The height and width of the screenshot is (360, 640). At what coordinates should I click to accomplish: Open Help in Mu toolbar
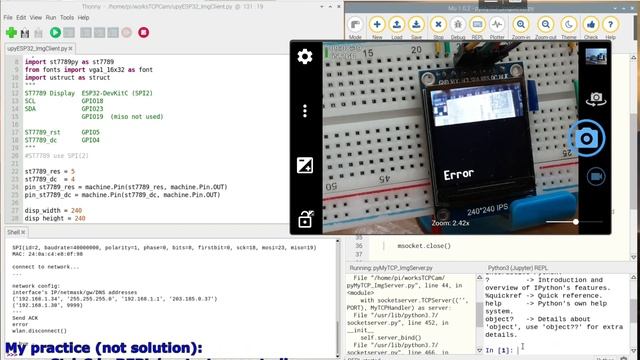tap(610, 28)
